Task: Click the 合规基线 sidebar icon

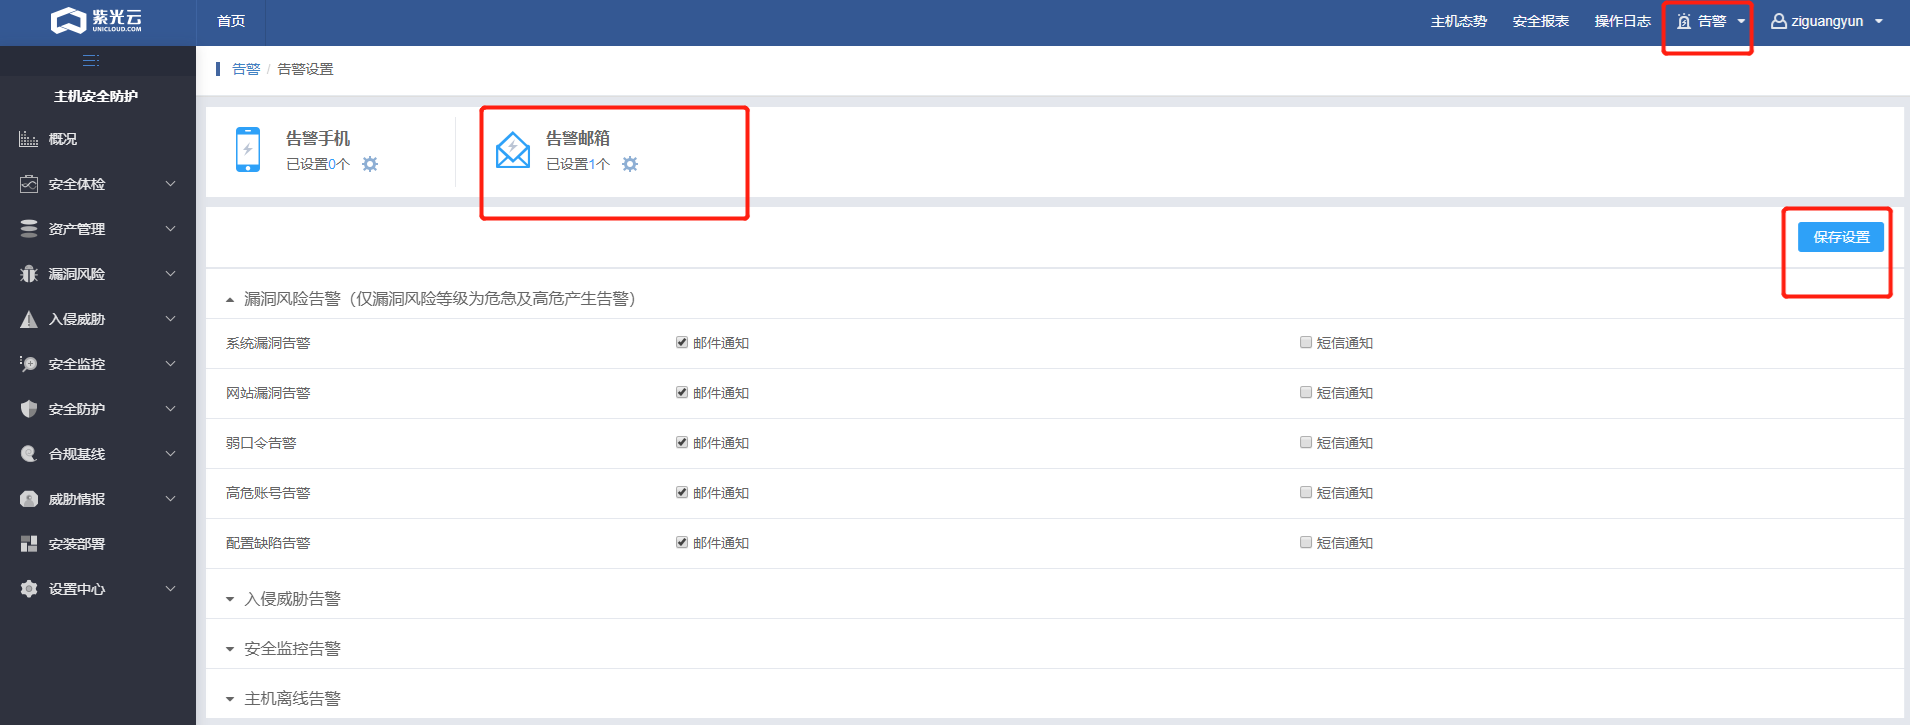Action: coord(28,454)
